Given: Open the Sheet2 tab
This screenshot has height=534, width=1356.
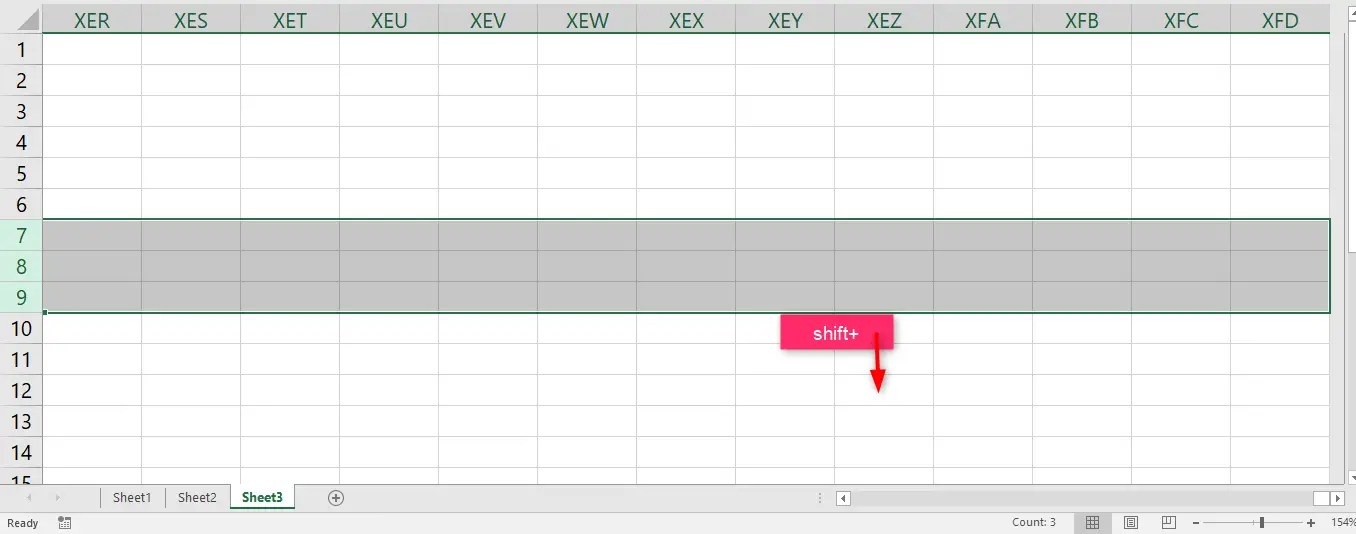Looking at the screenshot, I should point(197,498).
